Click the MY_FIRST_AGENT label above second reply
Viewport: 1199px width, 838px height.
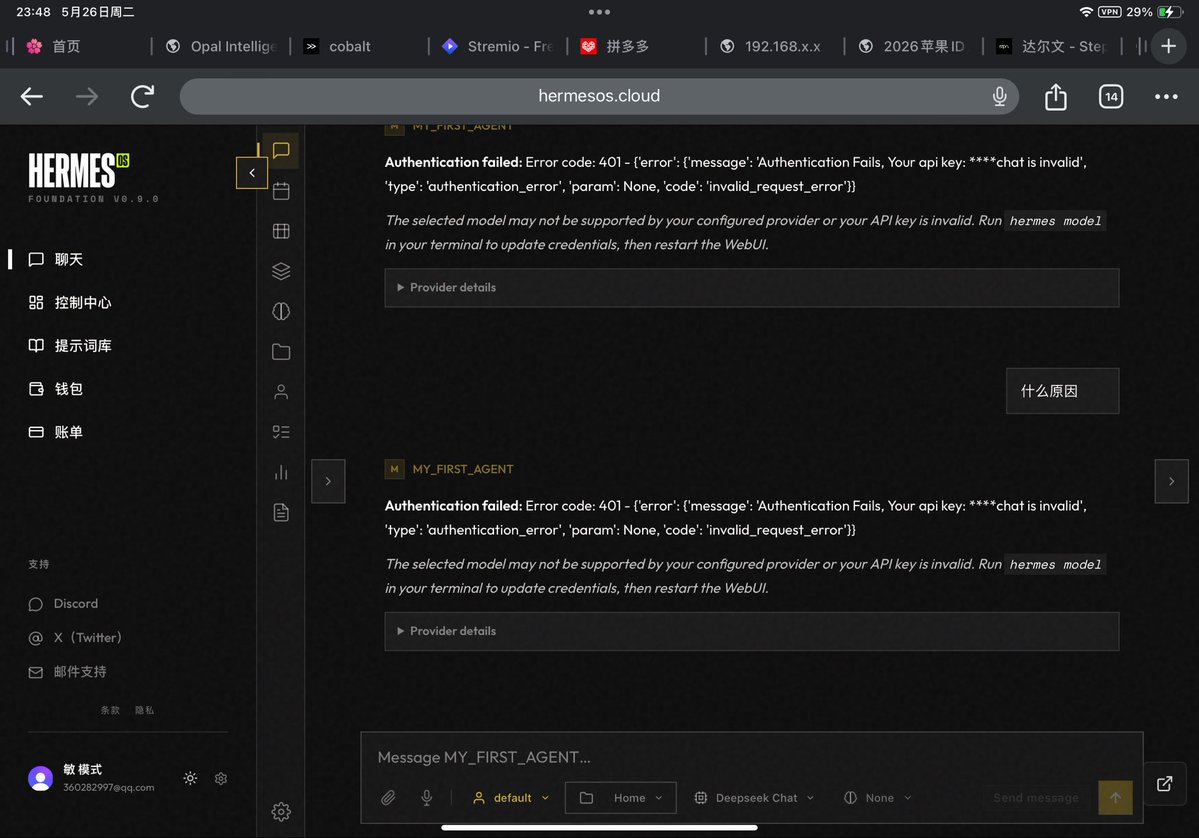pos(463,469)
